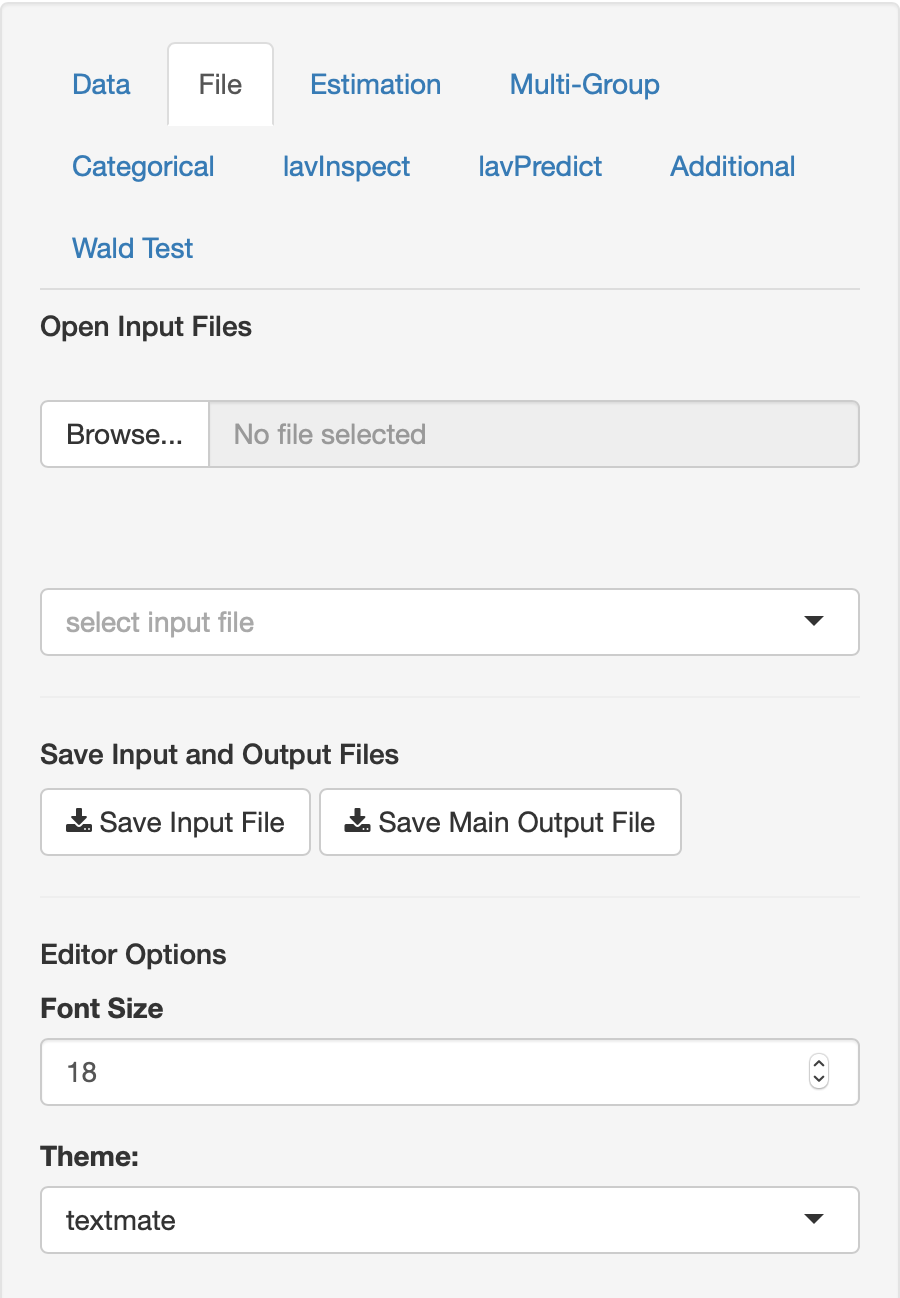Select the active File tab
This screenshot has width=900, height=1298.
(x=220, y=84)
